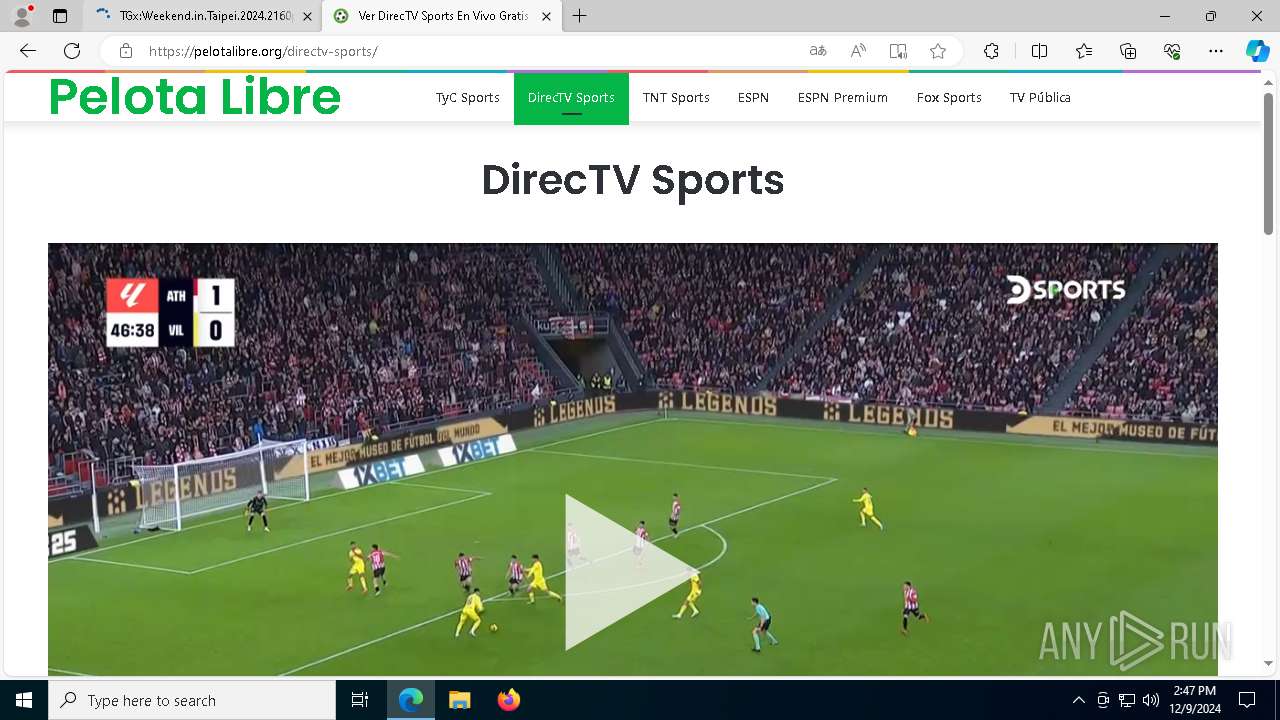Open TyC Sports channel
The height and width of the screenshot is (720, 1280).
(x=467, y=97)
